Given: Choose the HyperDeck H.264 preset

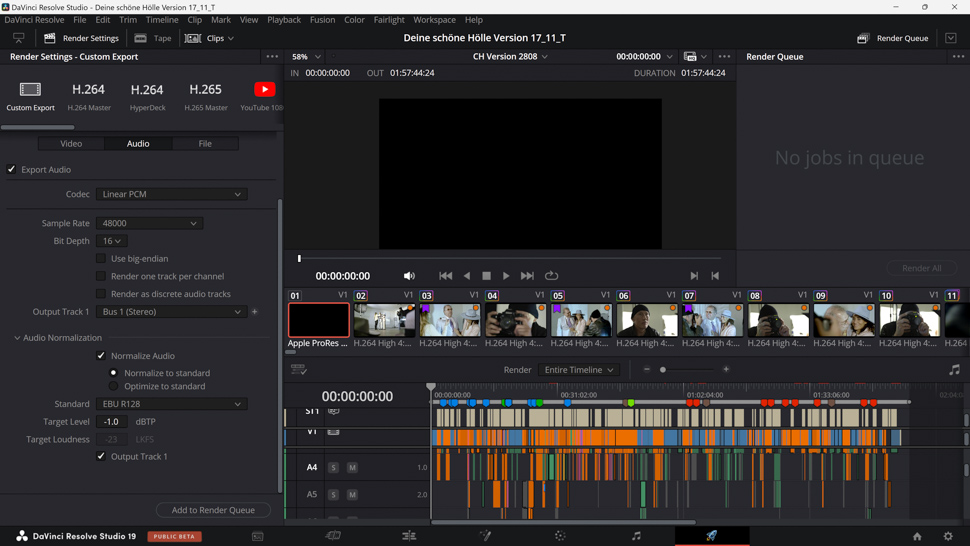Looking at the screenshot, I should click(x=147, y=96).
